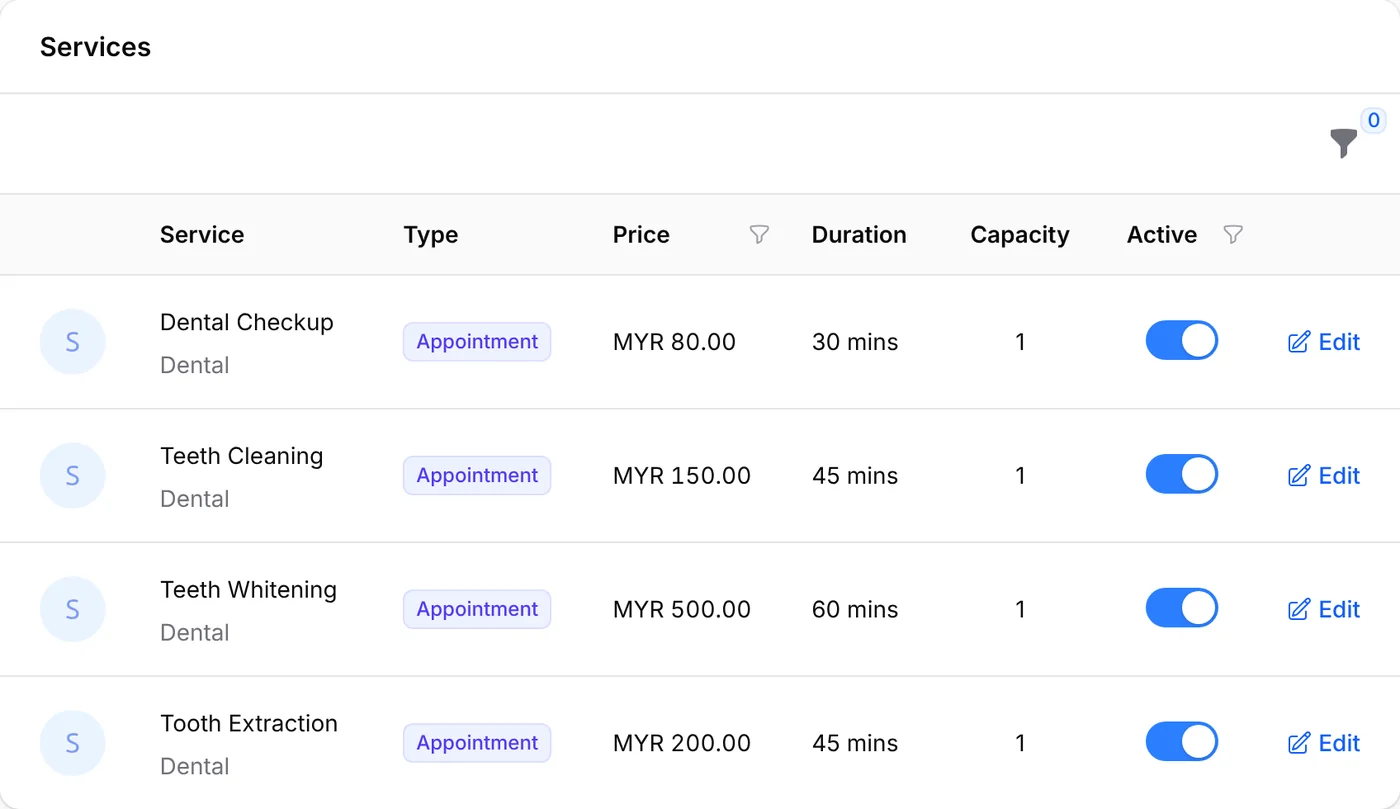This screenshot has width=1400, height=809.
Task: Click the Capacity column header
Action: 1020,235
